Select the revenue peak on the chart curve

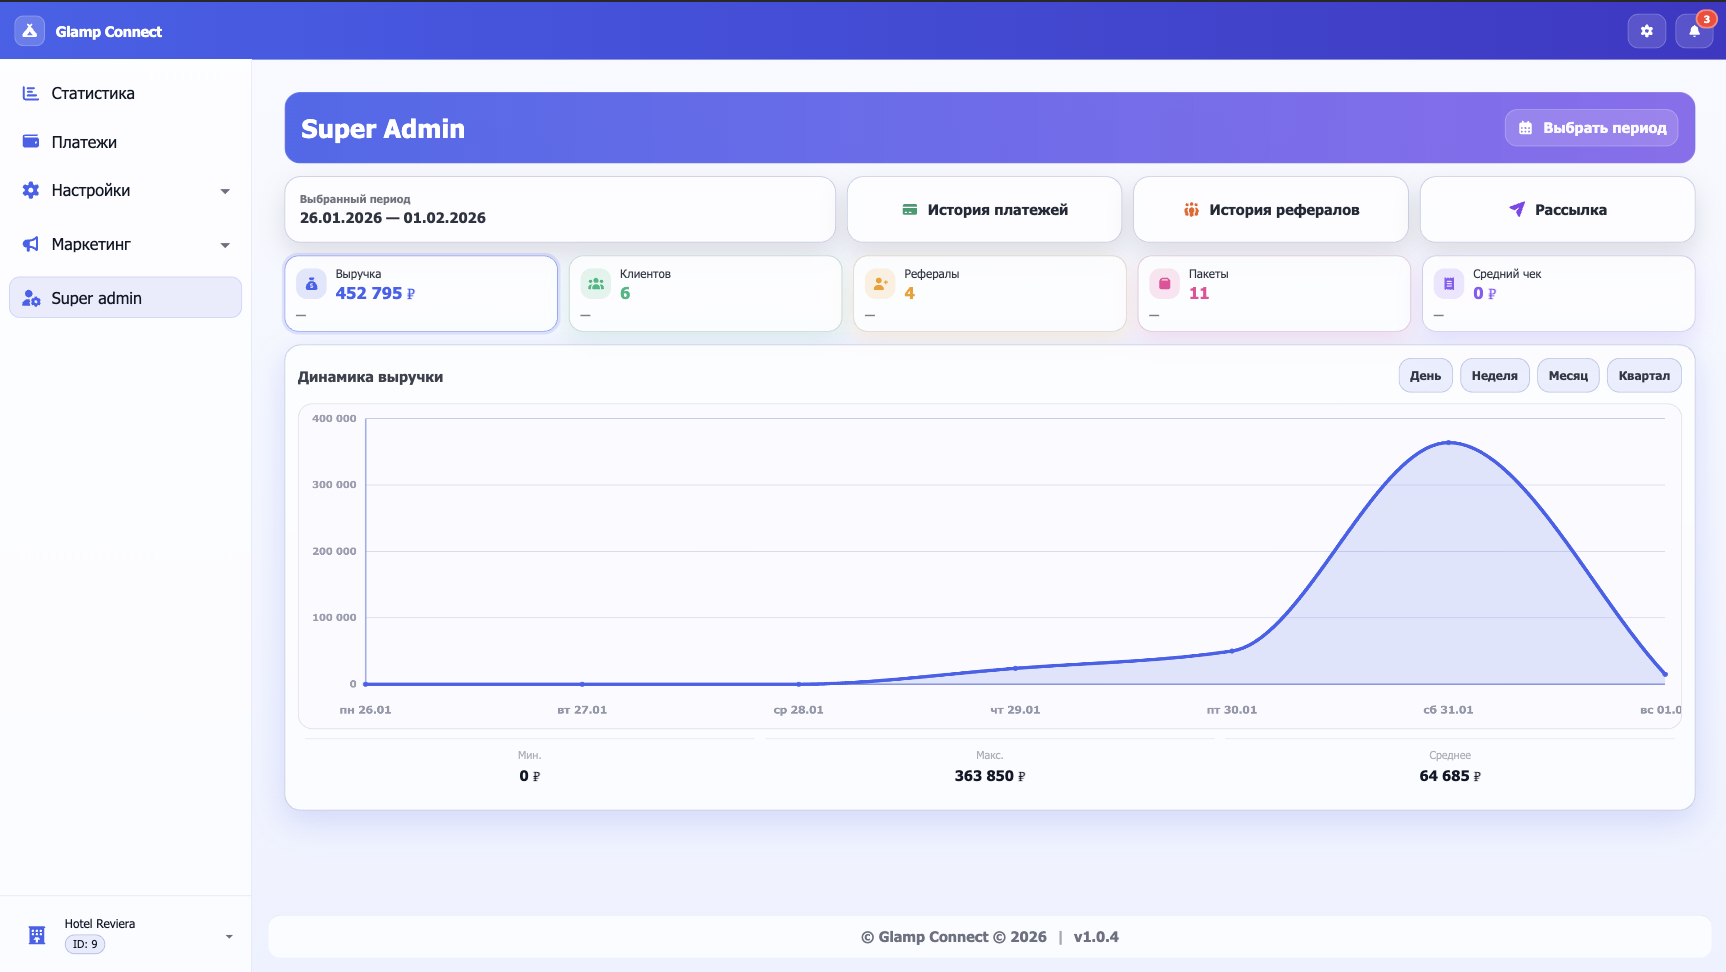(1447, 442)
